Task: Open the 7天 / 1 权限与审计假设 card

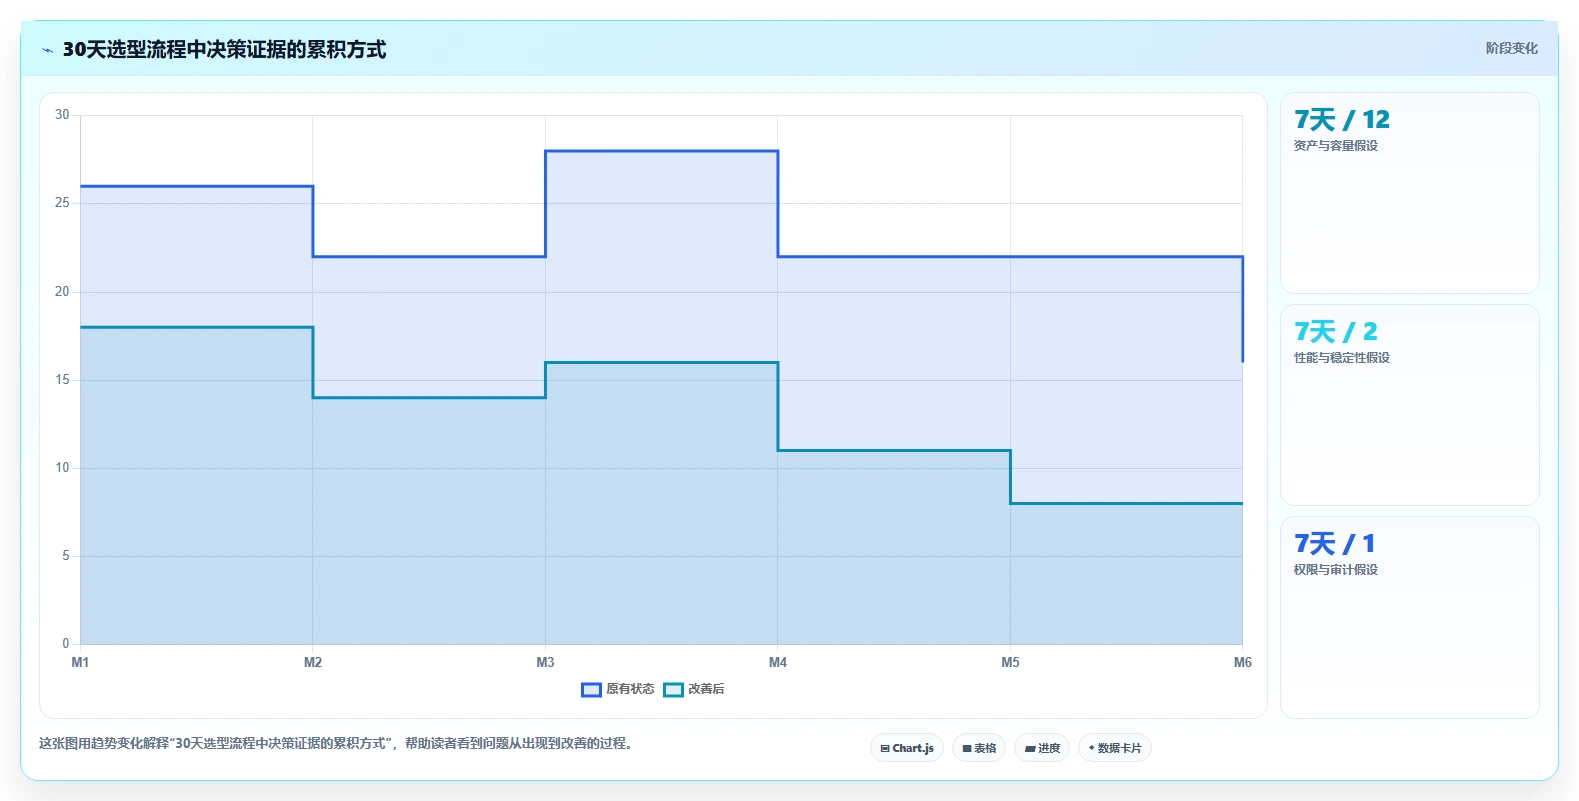Action: (1409, 617)
